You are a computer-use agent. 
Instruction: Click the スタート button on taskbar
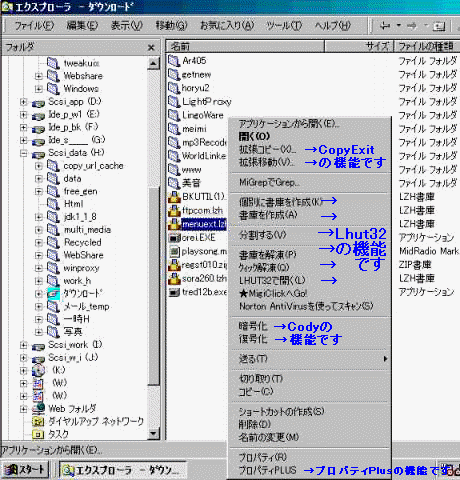pos(25,470)
